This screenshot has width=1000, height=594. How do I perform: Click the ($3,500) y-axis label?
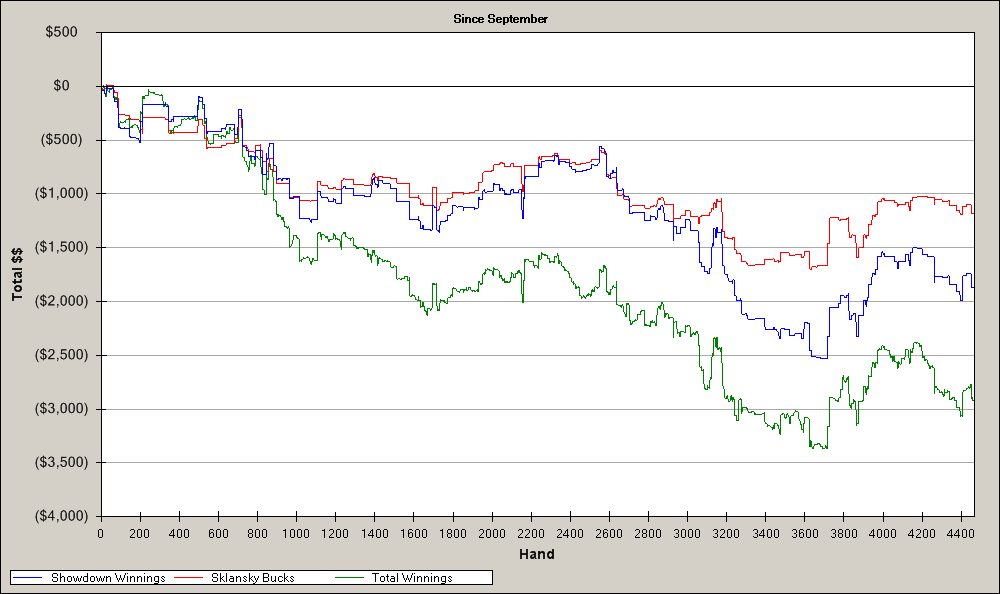pyautogui.click(x=62, y=462)
